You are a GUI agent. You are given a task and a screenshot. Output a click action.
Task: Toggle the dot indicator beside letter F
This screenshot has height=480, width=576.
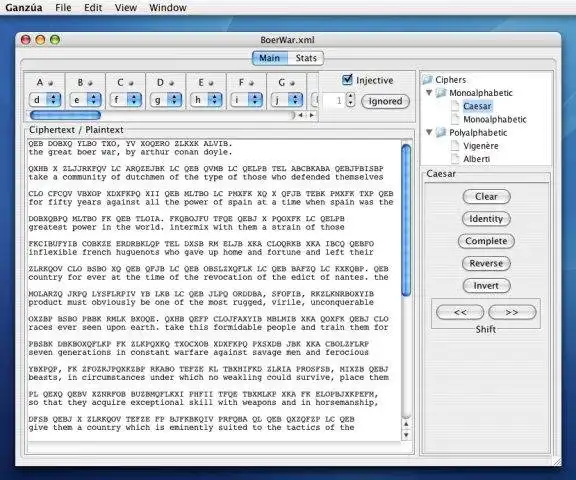click(x=252, y=83)
